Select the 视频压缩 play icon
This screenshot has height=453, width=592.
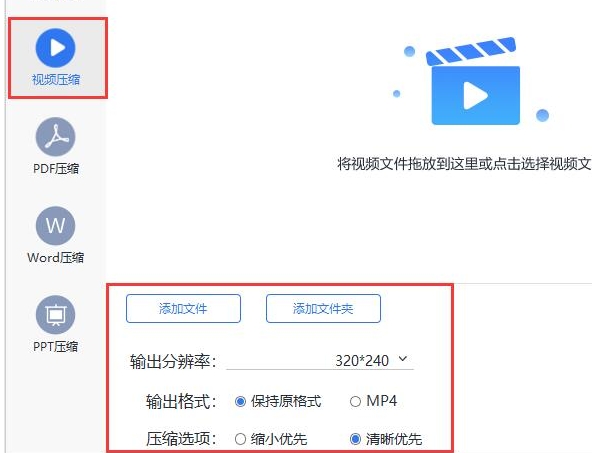56,48
